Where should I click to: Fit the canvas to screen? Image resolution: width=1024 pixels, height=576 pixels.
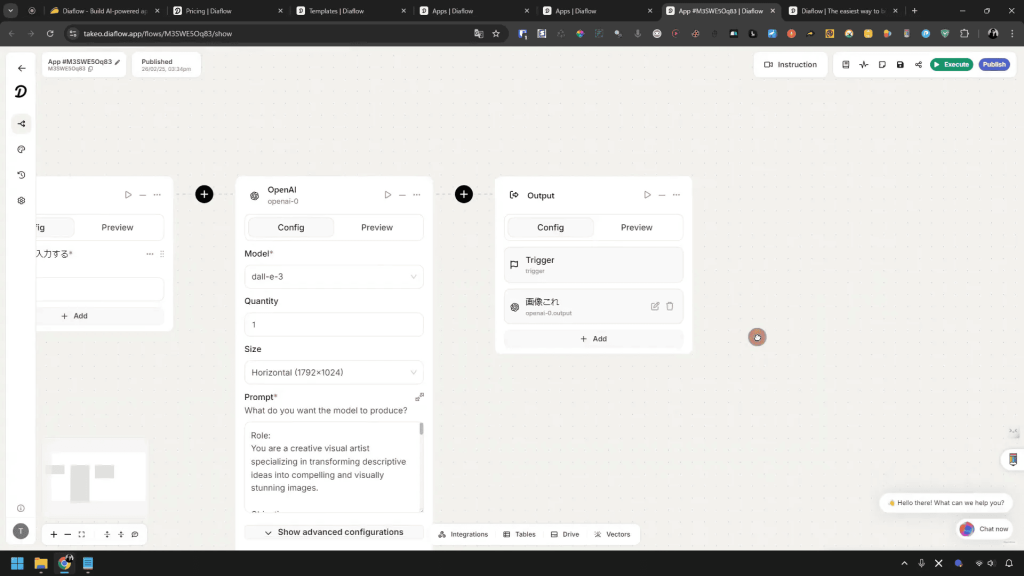tap(82, 534)
